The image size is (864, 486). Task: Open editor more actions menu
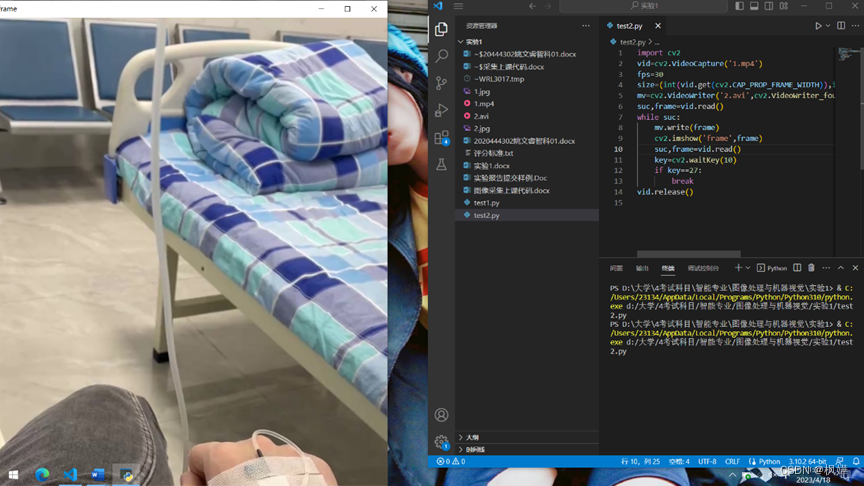click(855, 26)
